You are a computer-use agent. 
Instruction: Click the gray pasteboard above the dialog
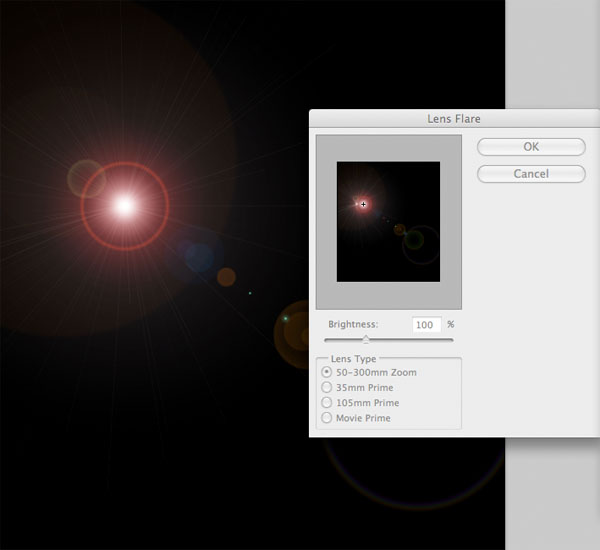click(553, 54)
